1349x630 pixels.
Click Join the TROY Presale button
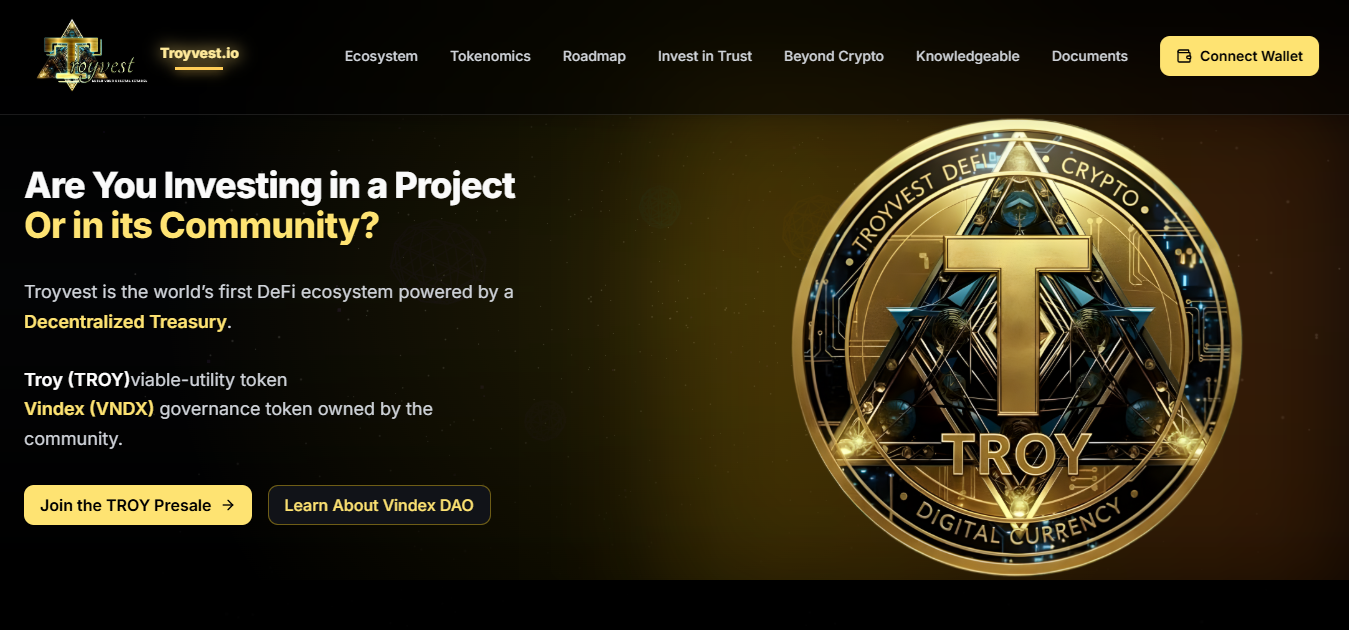pos(138,505)
